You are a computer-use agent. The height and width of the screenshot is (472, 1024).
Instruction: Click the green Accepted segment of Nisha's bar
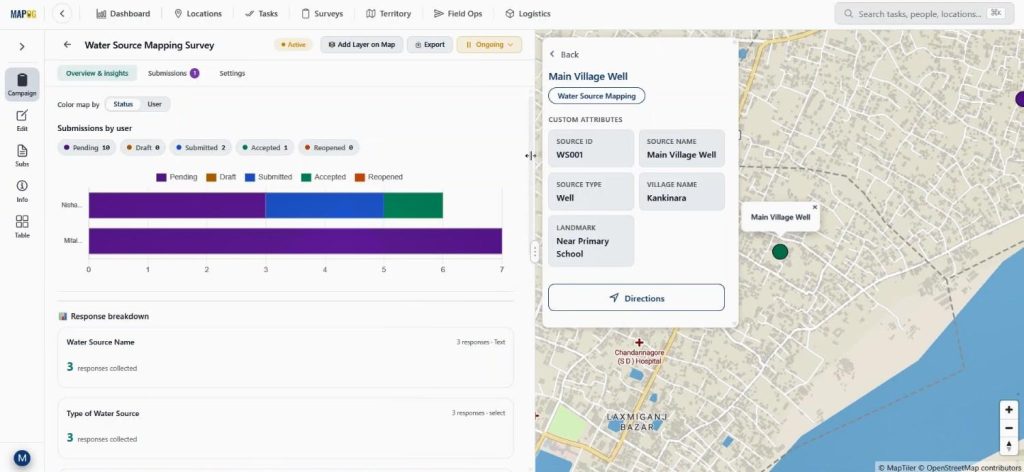coord(413,205)
